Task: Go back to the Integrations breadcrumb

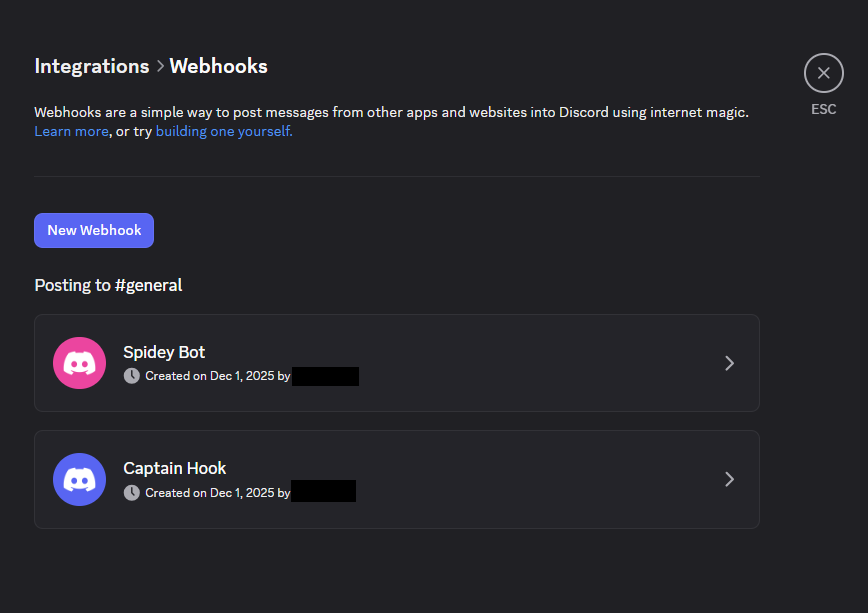Action: [x=91, y=66]
